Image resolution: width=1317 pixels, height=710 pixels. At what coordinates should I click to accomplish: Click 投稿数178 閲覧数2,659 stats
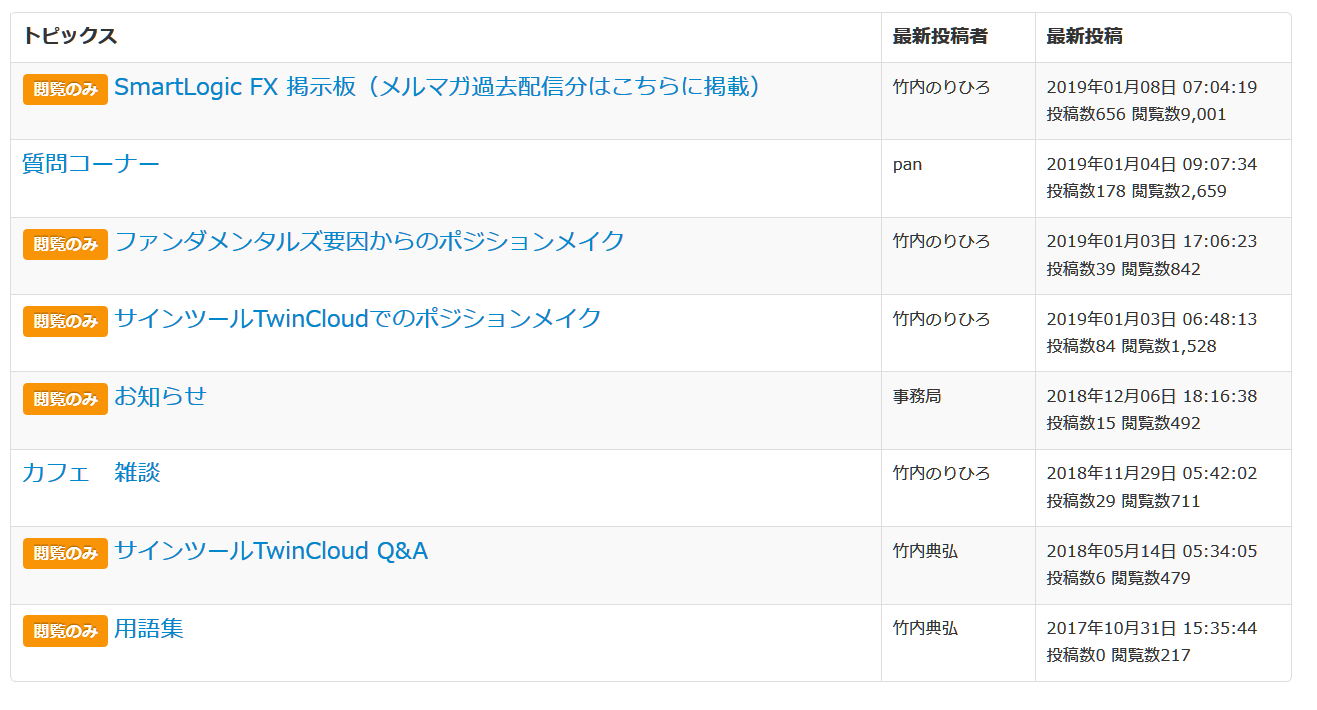pos(1136,191)
